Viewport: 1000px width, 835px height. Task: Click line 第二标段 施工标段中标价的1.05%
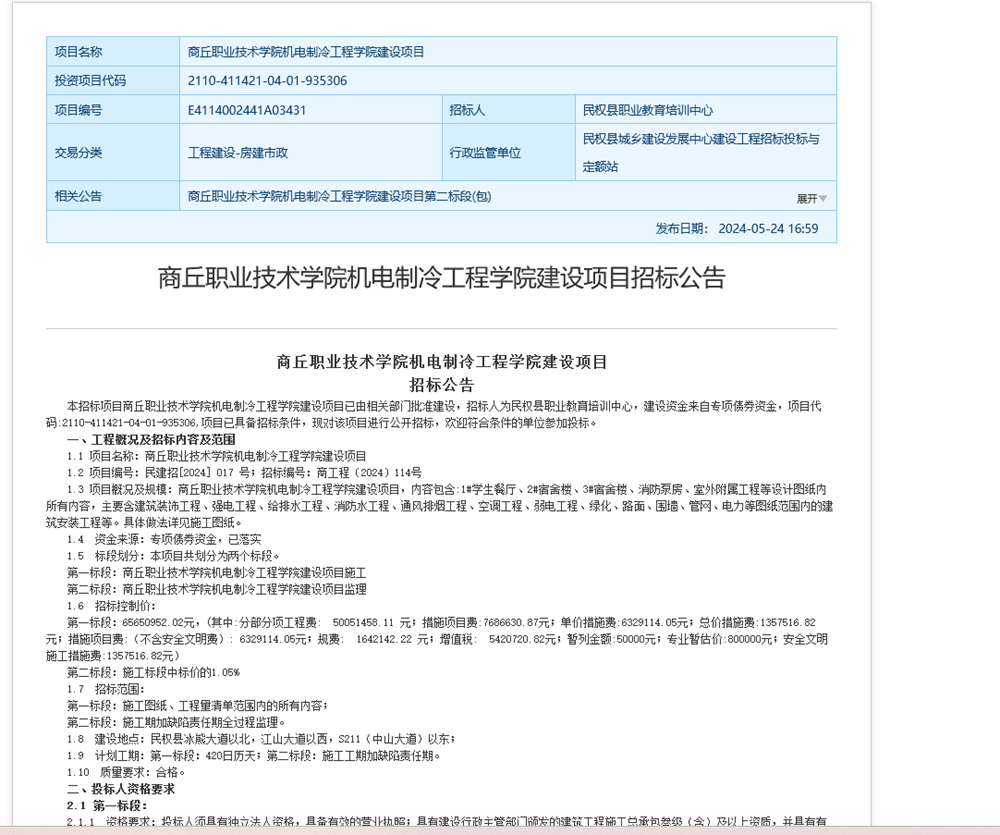coord(154,672)
